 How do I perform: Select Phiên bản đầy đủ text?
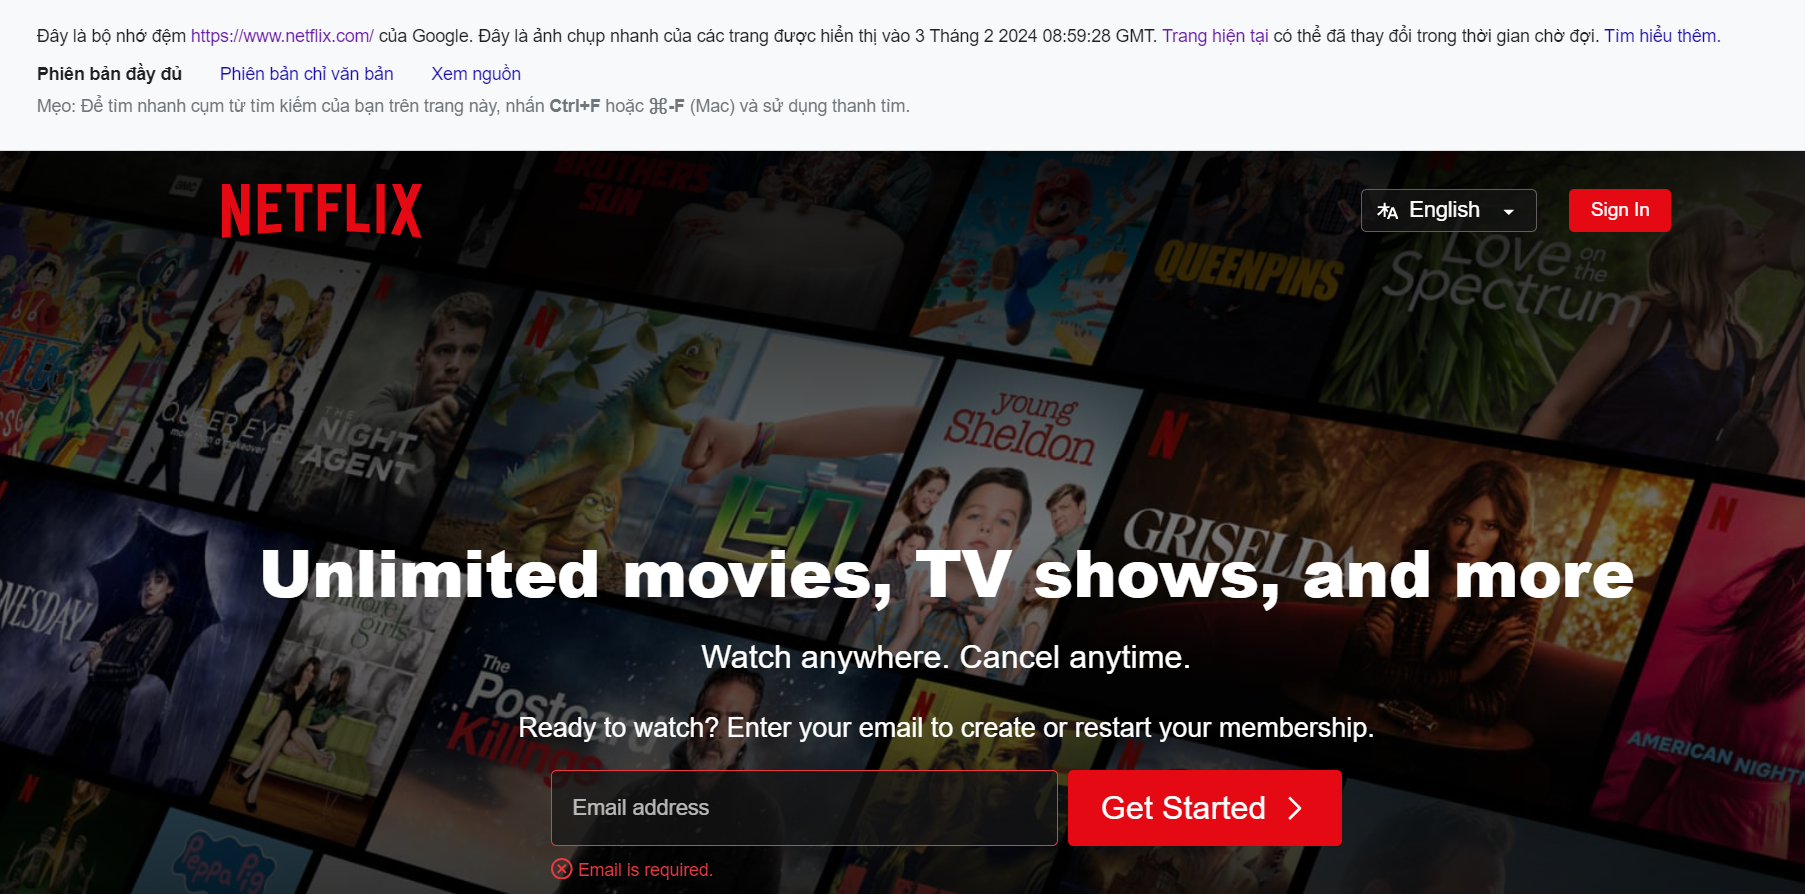pyautogui.click(x=109, y=74)
